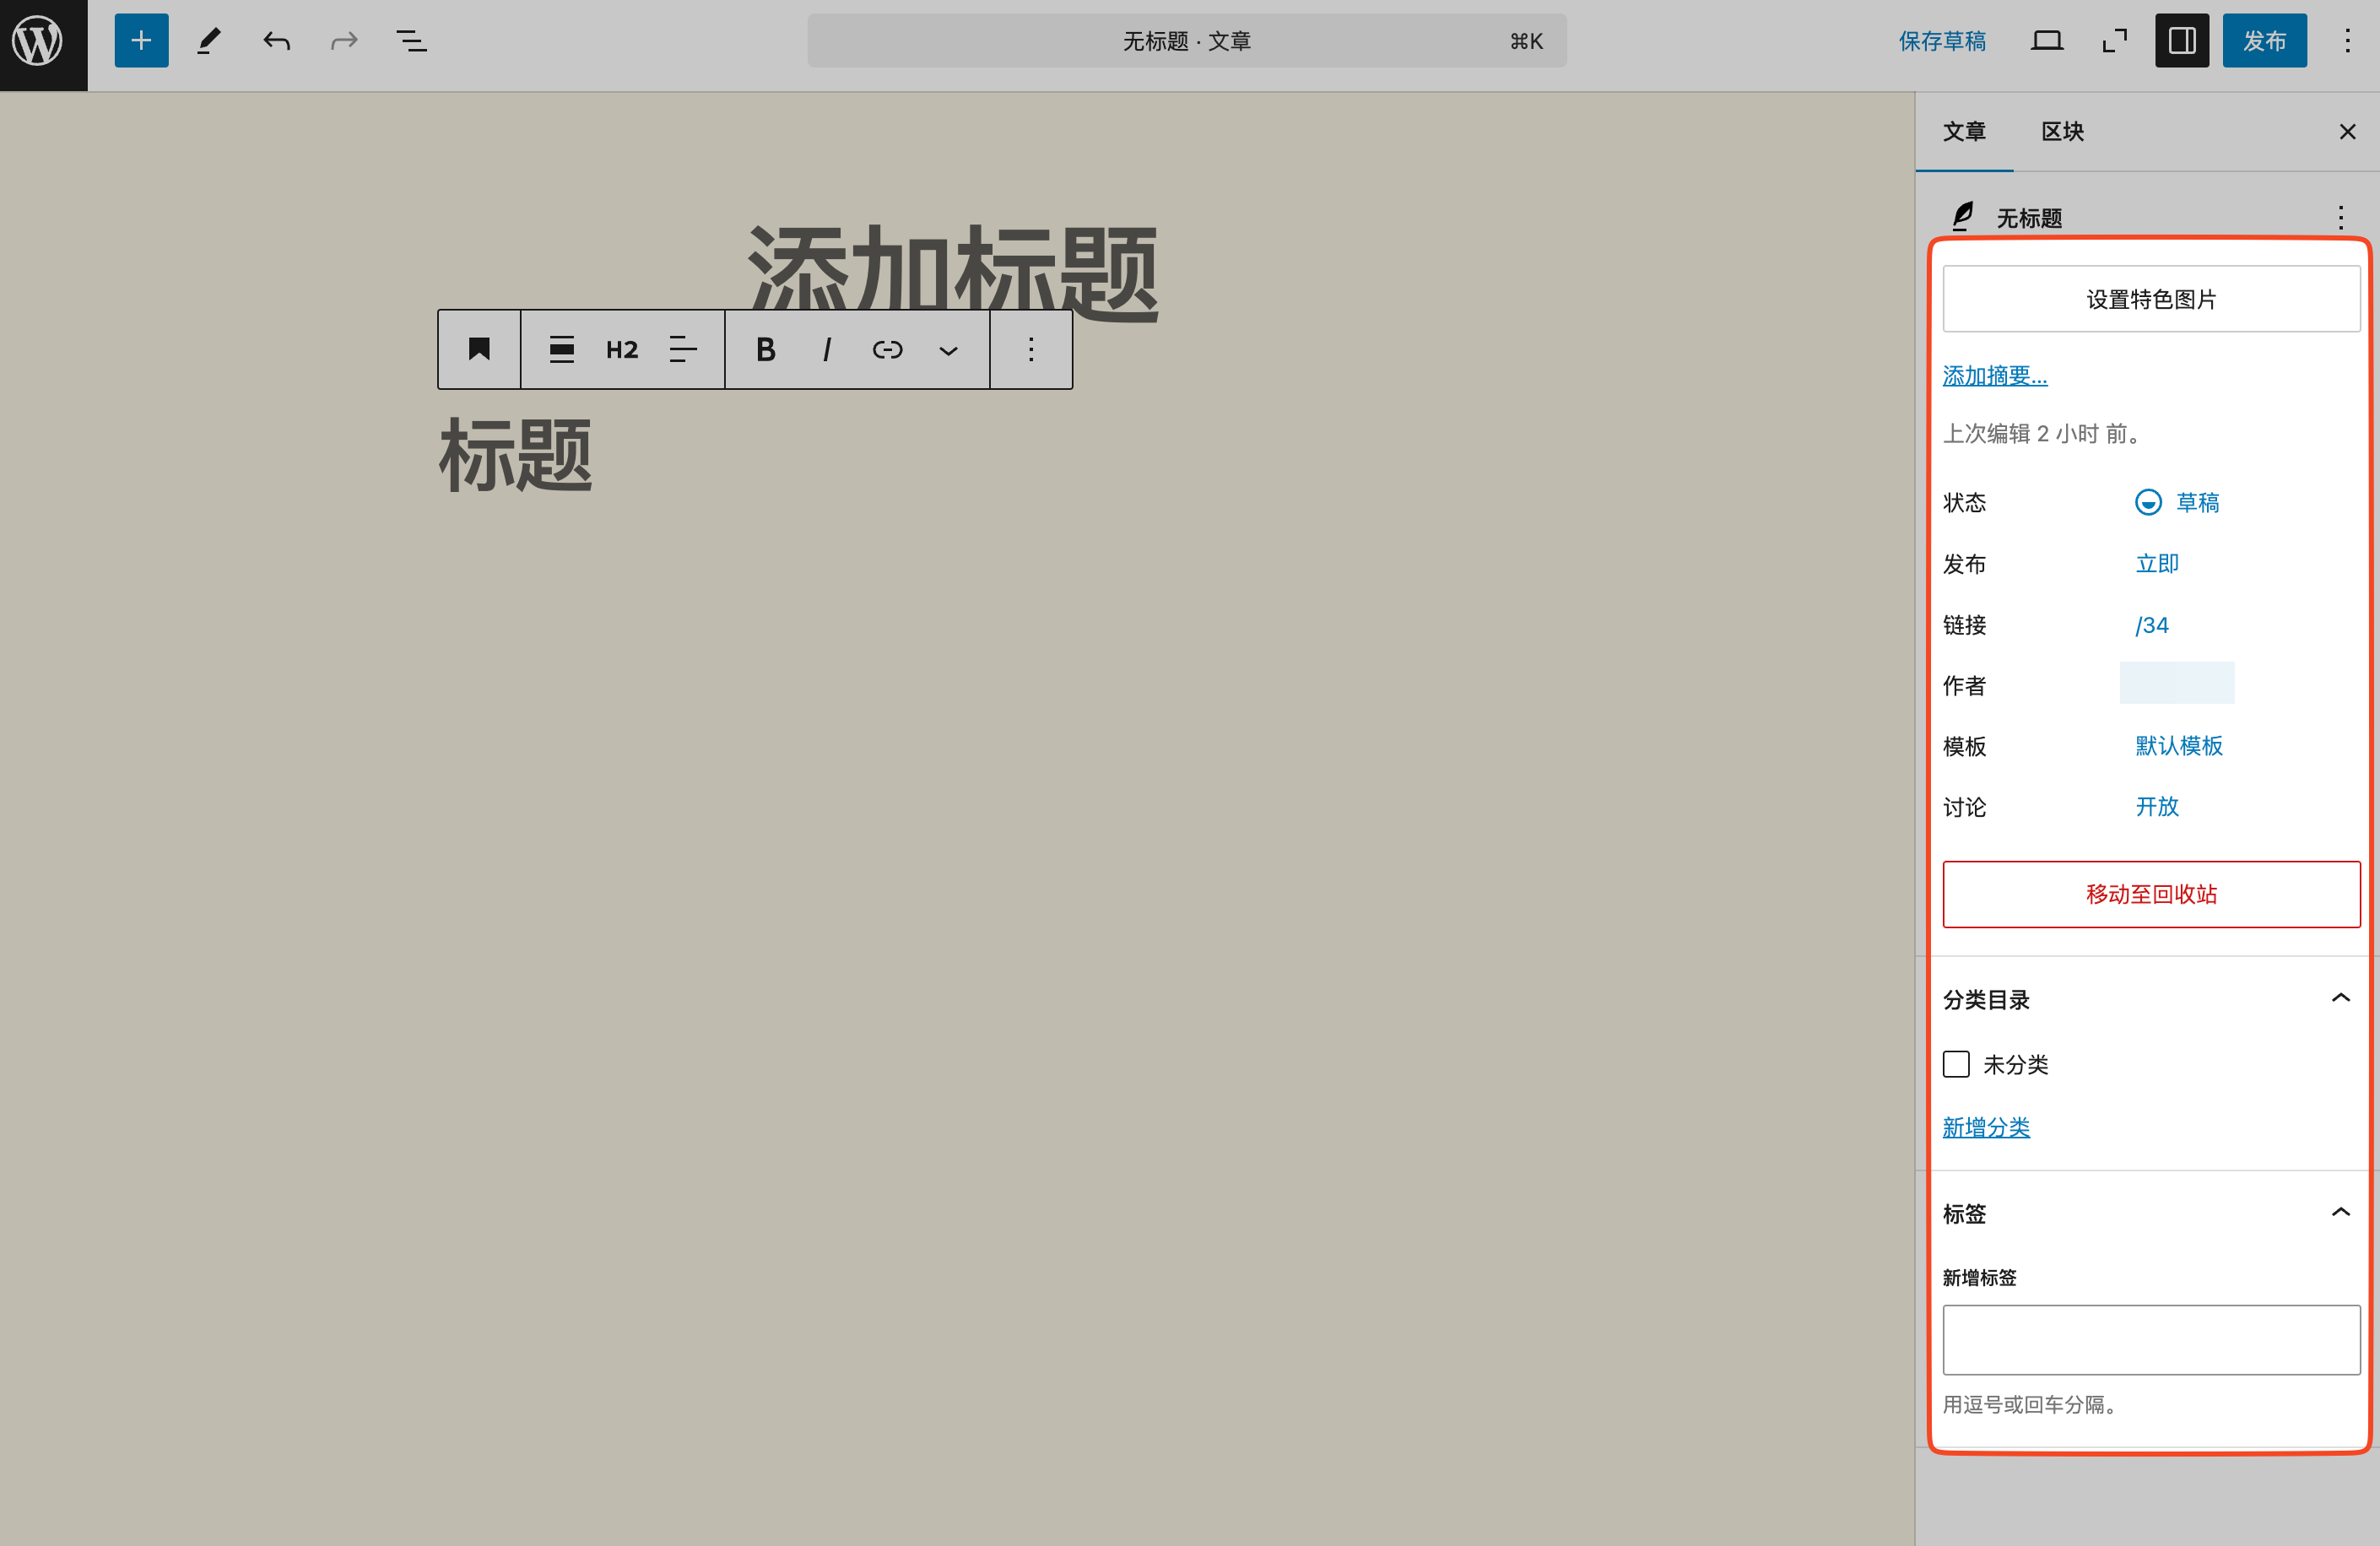
Task: Click the 添加摘要 link
Action: (1994, 376)
